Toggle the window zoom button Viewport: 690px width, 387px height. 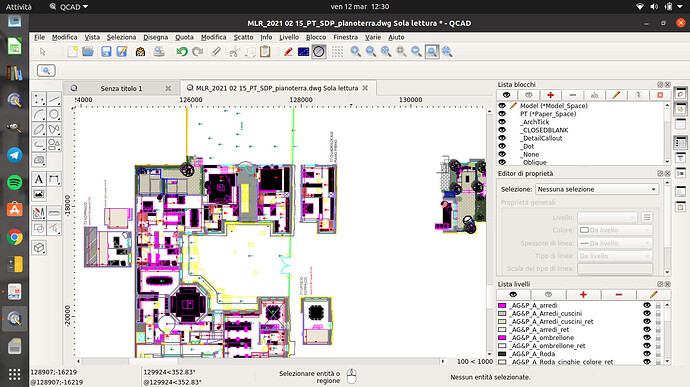click(x=432, y=52)
